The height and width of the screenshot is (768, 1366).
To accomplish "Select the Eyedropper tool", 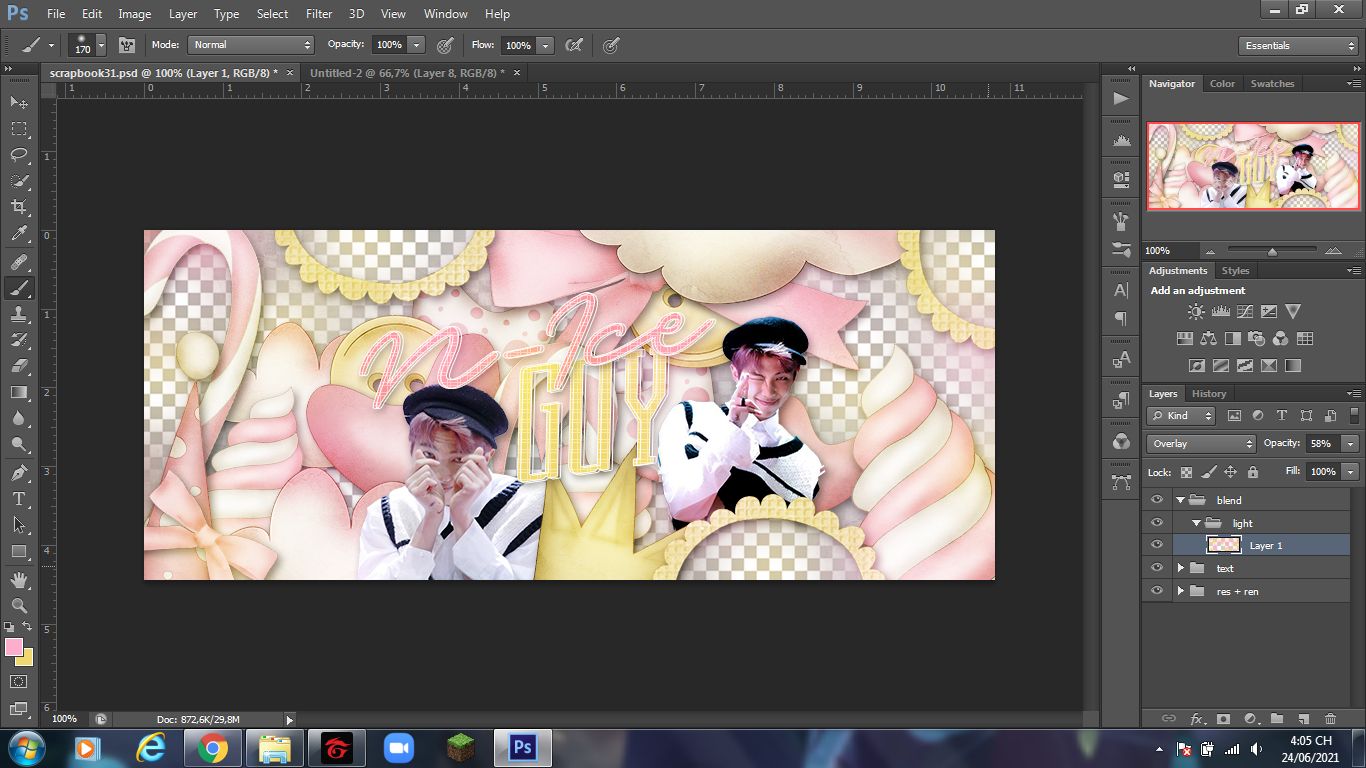I will pos(19,234).
